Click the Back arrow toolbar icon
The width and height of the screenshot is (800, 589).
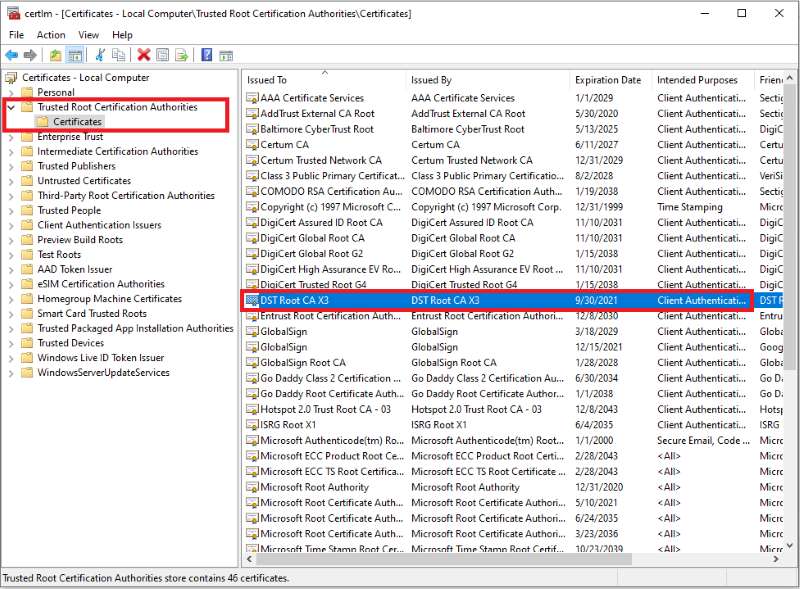pos(12,55)
